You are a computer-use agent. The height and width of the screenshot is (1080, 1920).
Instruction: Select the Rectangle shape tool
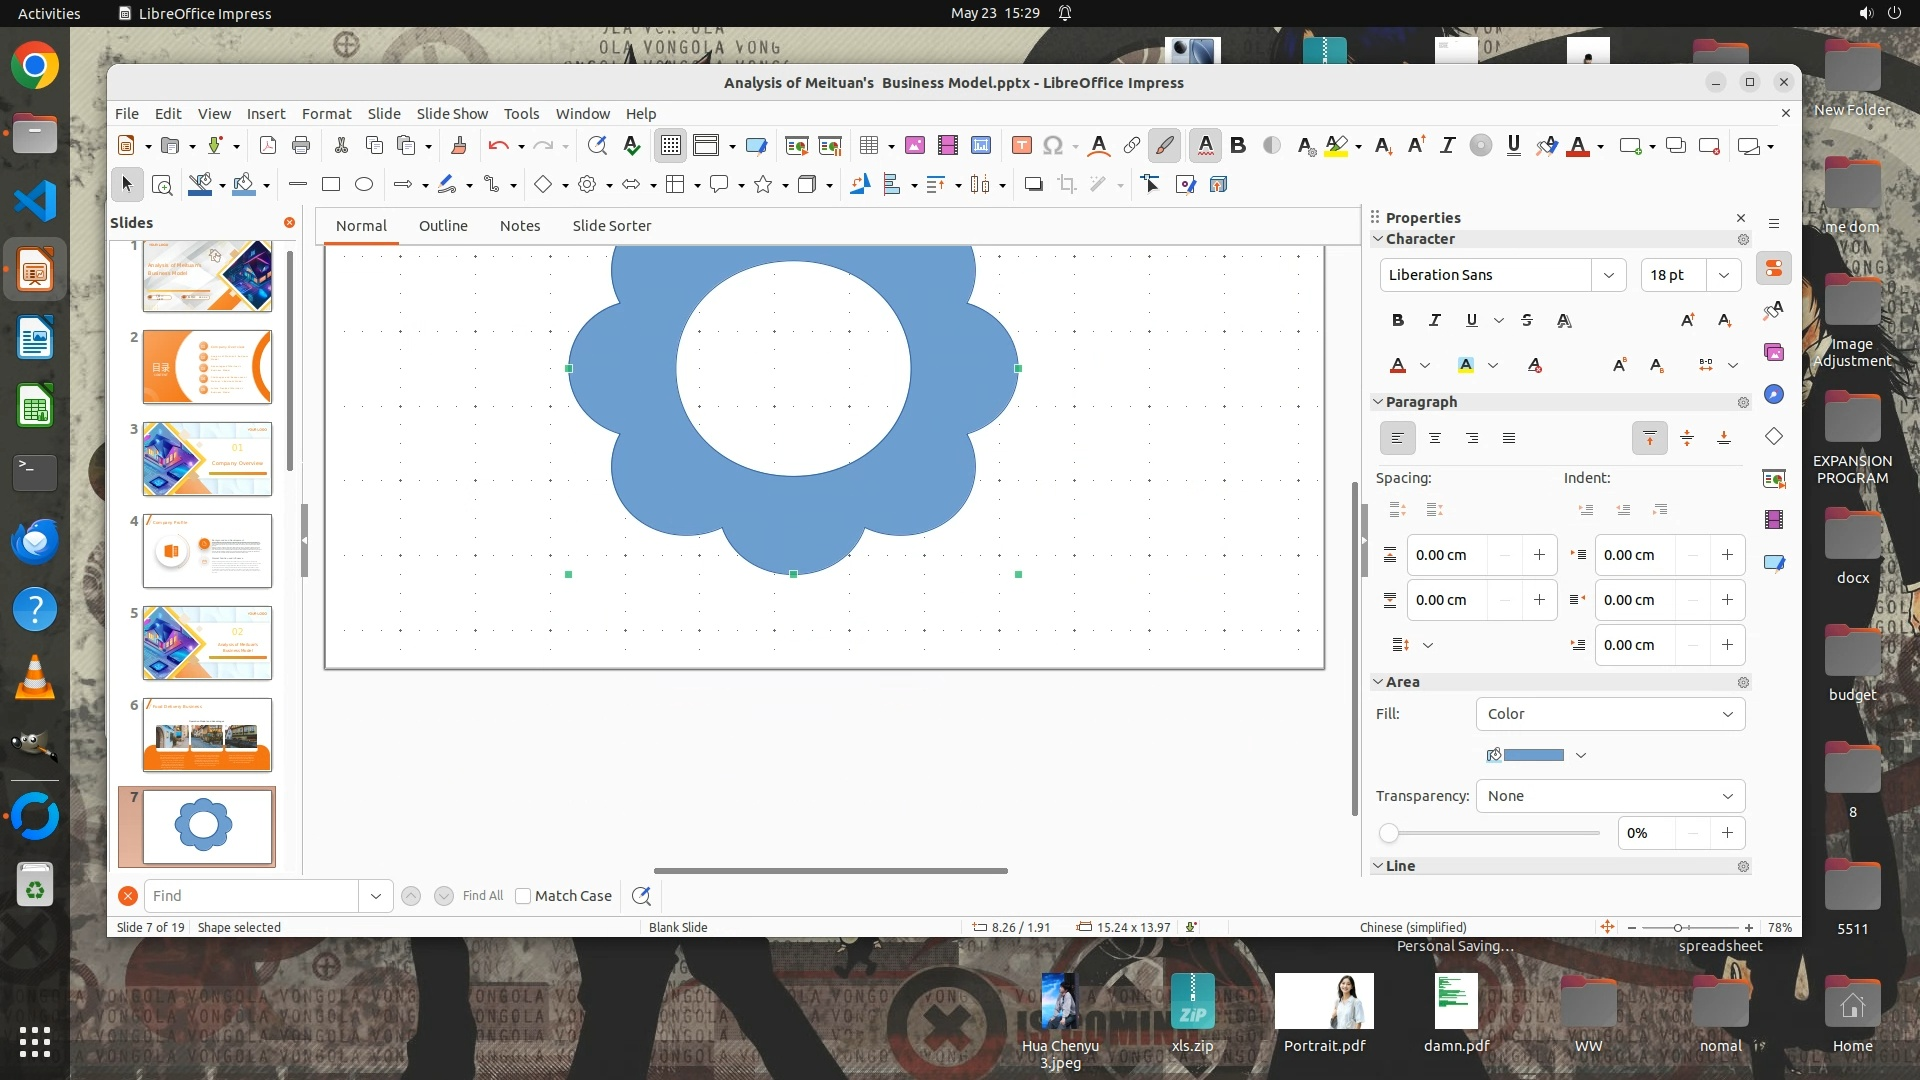[331, 184]
